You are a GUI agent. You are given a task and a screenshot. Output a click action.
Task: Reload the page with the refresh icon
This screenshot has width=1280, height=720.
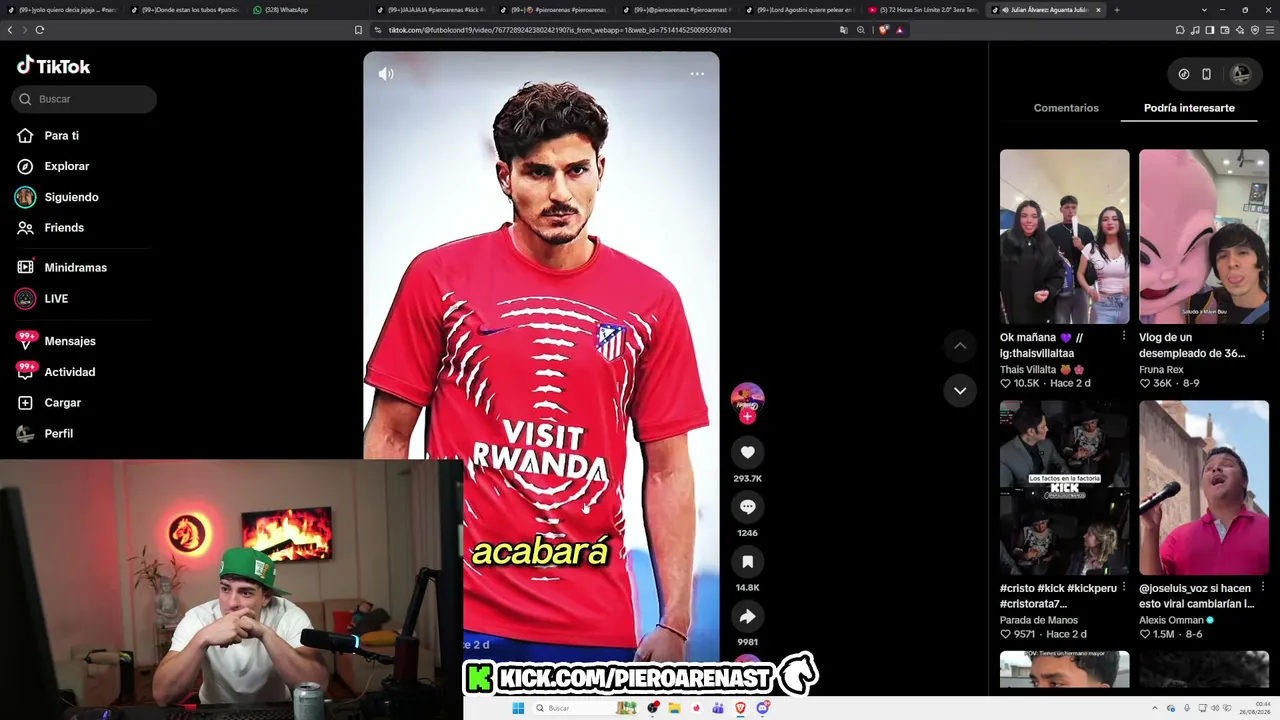(x=40, y=30)
